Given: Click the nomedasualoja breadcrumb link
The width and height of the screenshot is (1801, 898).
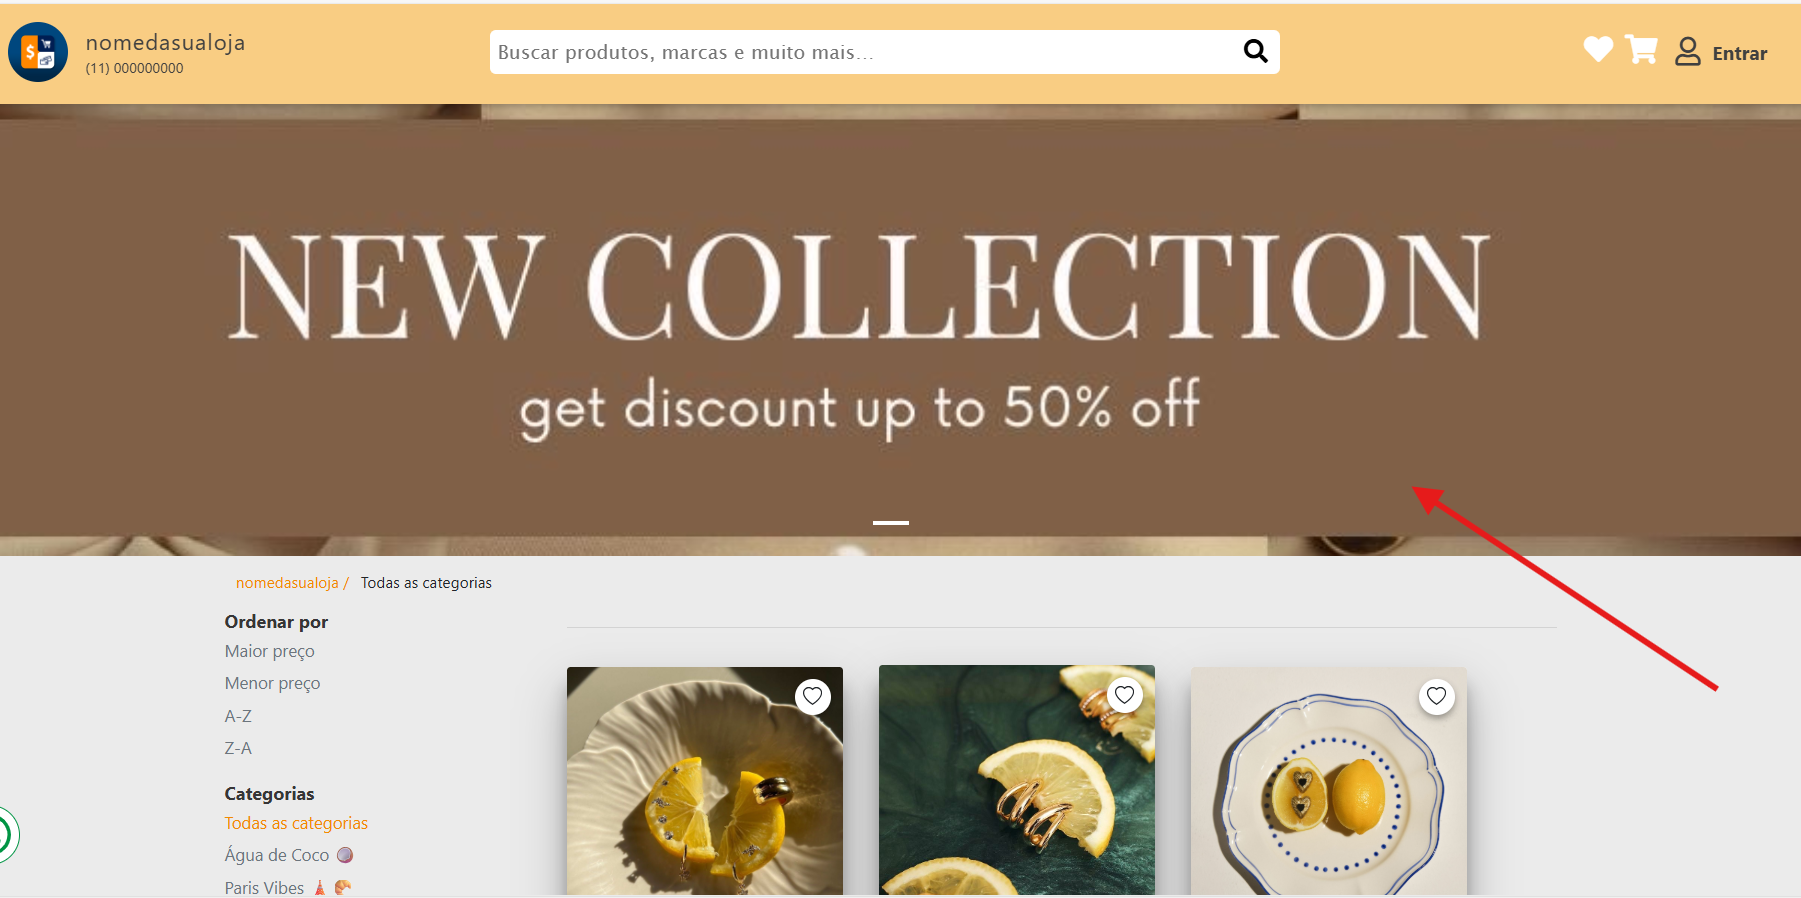Looking at the screenshot, I should click(287, 583).
